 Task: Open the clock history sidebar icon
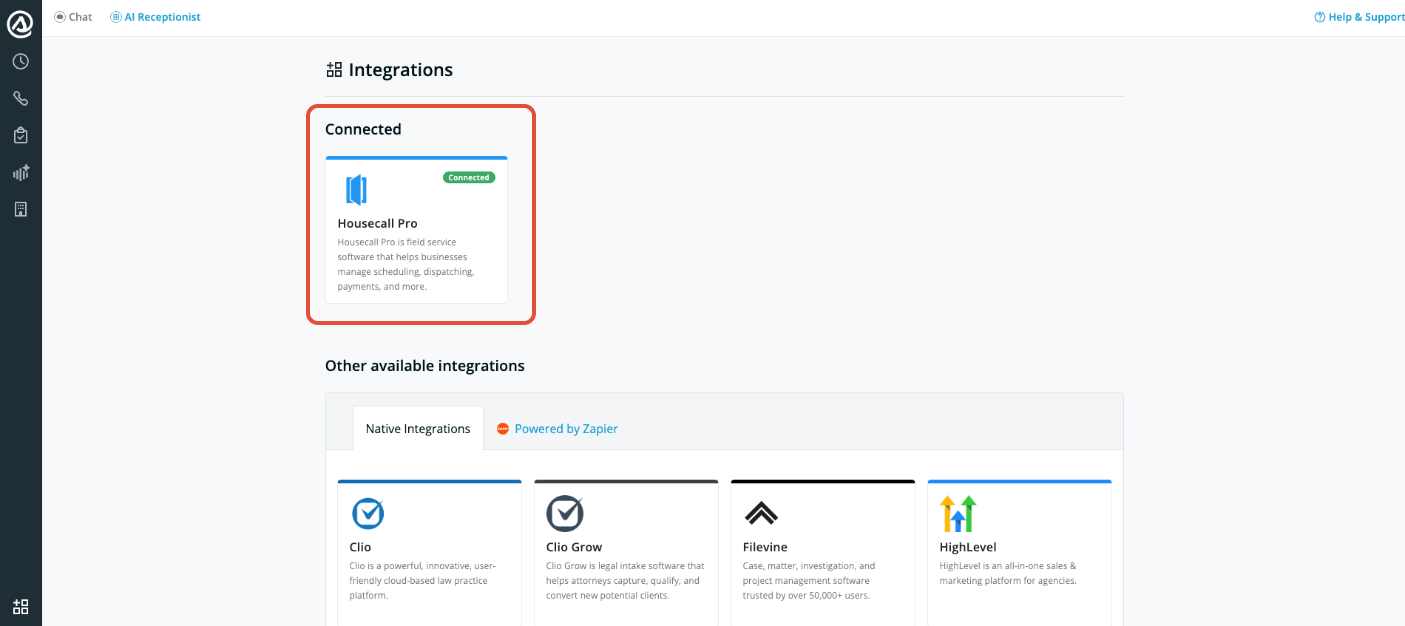pyautogui.click(x=20, y=62)
